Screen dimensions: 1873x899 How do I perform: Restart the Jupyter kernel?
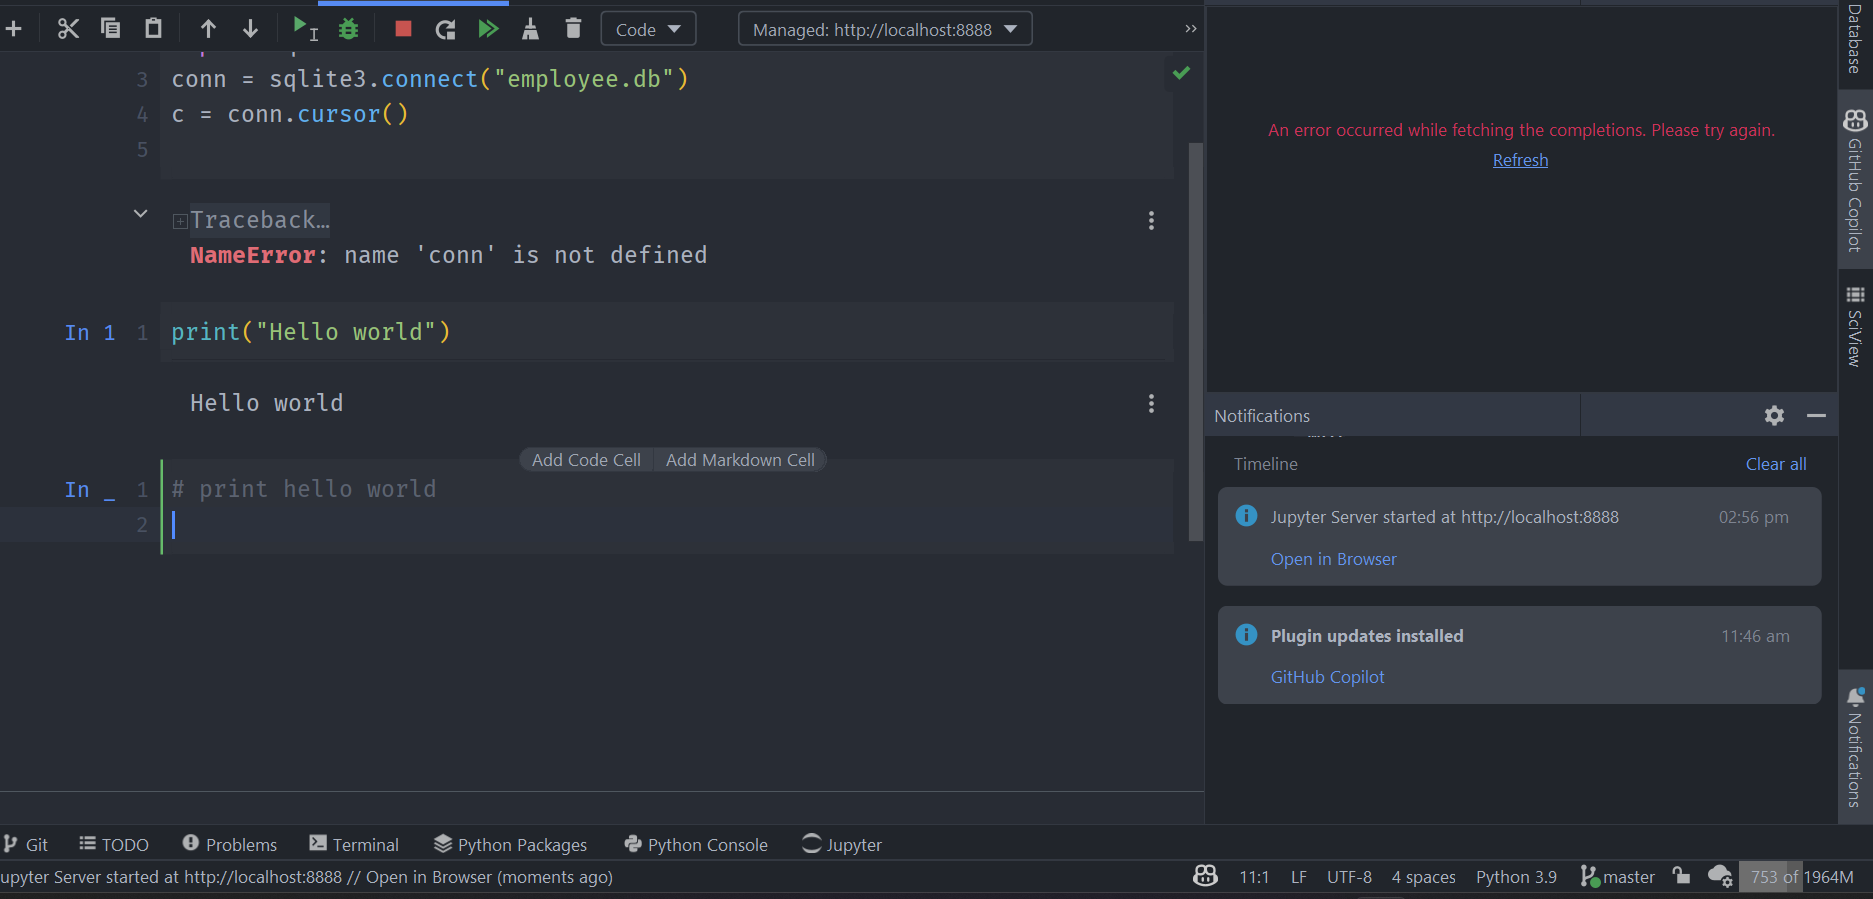click(446, 29)
